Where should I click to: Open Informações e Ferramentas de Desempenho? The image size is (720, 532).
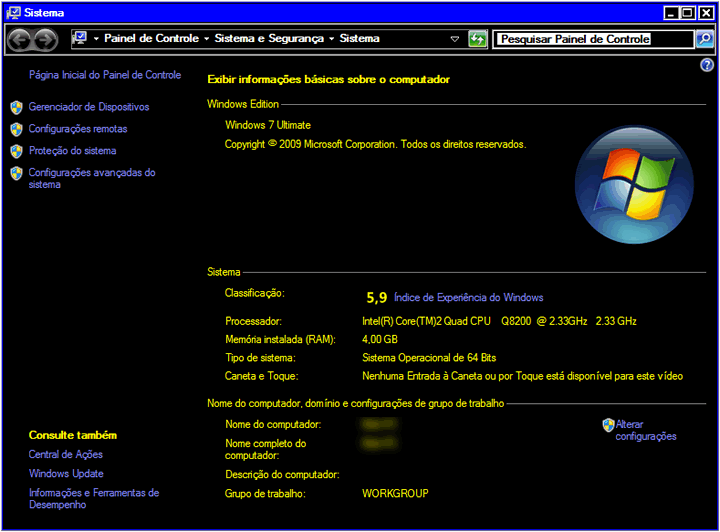(94, 498)
